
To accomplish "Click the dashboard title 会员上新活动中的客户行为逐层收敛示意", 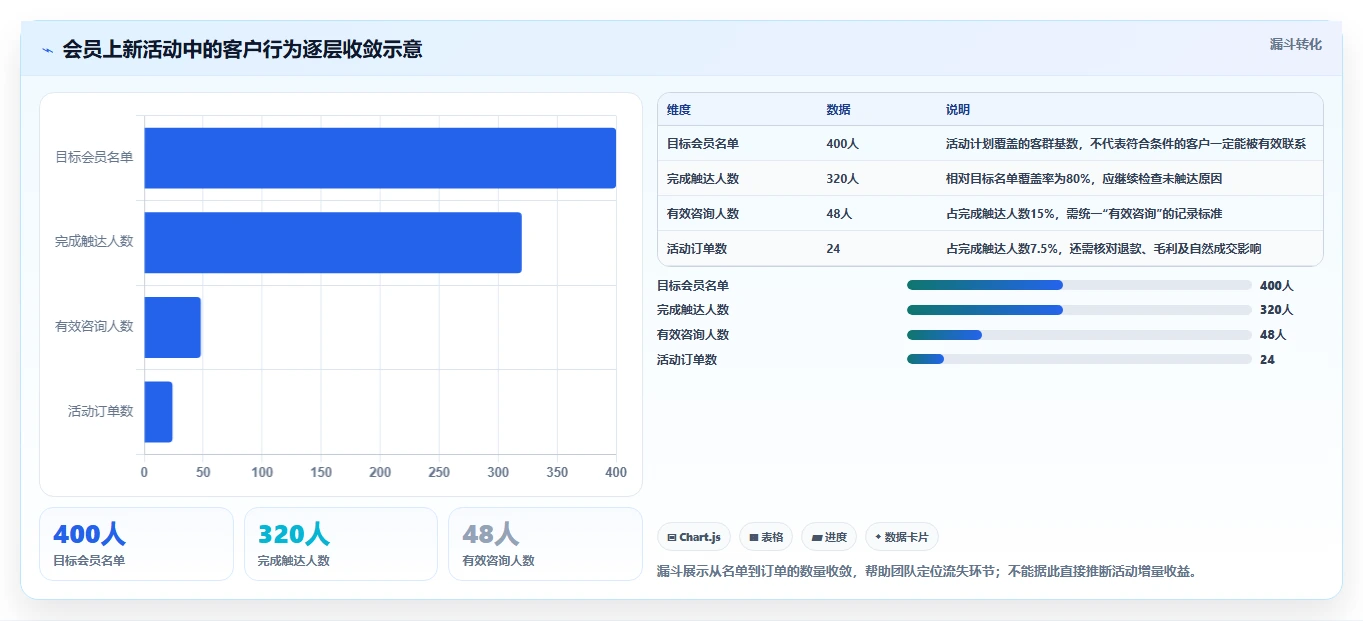I will tap(242, 49).
